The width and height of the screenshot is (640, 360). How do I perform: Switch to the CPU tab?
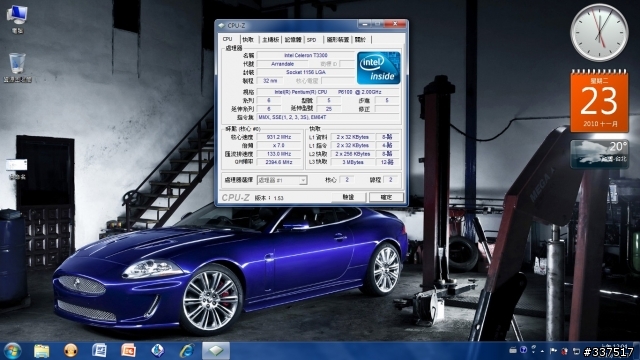click(x=228, y=39)
